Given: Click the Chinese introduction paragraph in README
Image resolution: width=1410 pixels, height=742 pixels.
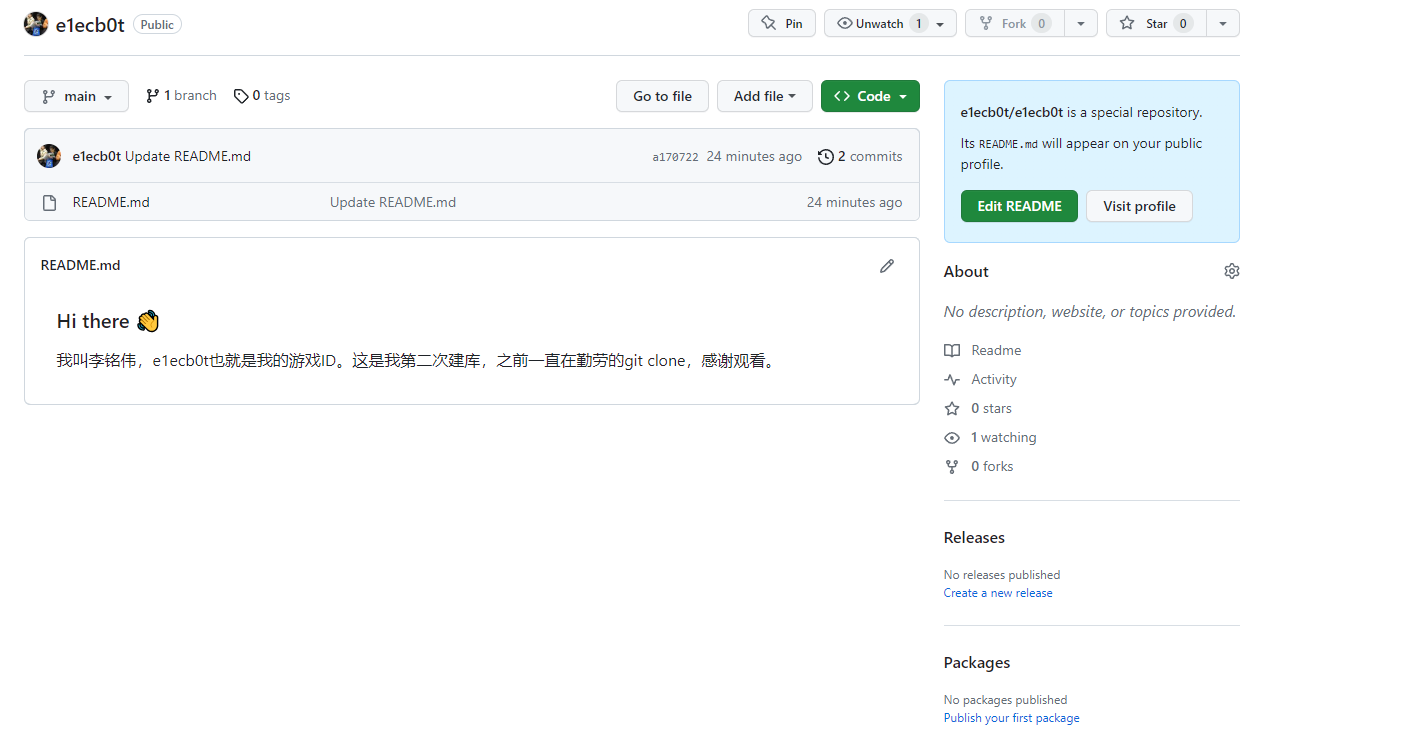Looking at the screenshot, I should tap(416, 360).
